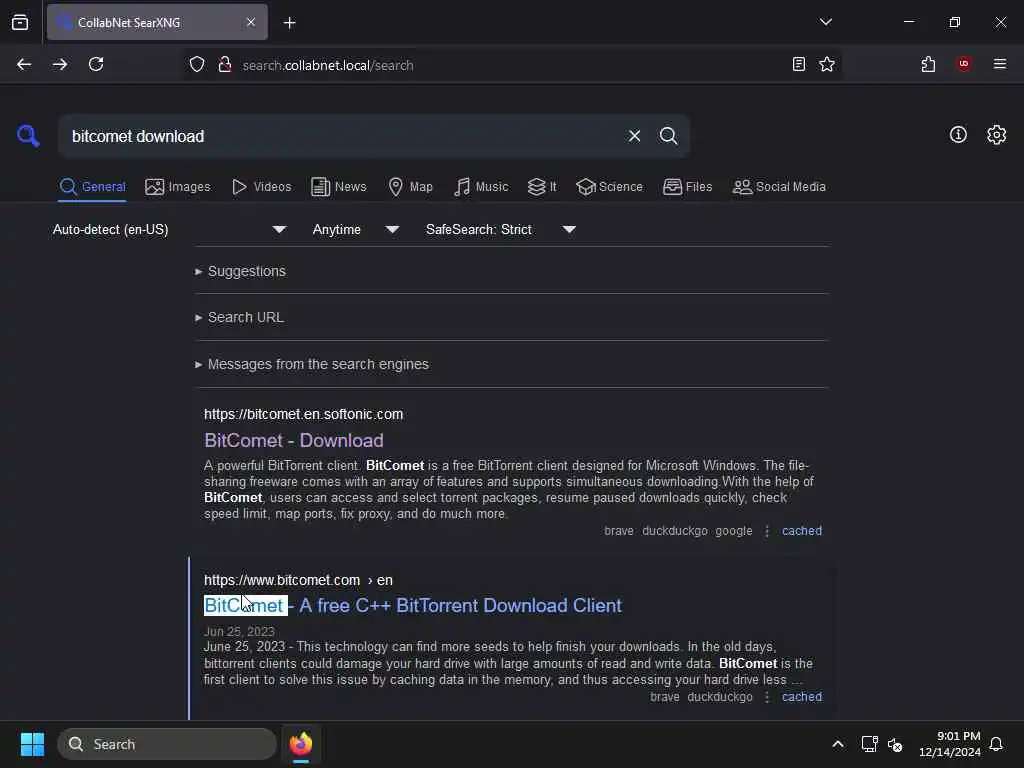Image resolution: width=1024 pixels, height=768 pixels.
Task: Open list all tabs chevron
Action: pos(825,22)
